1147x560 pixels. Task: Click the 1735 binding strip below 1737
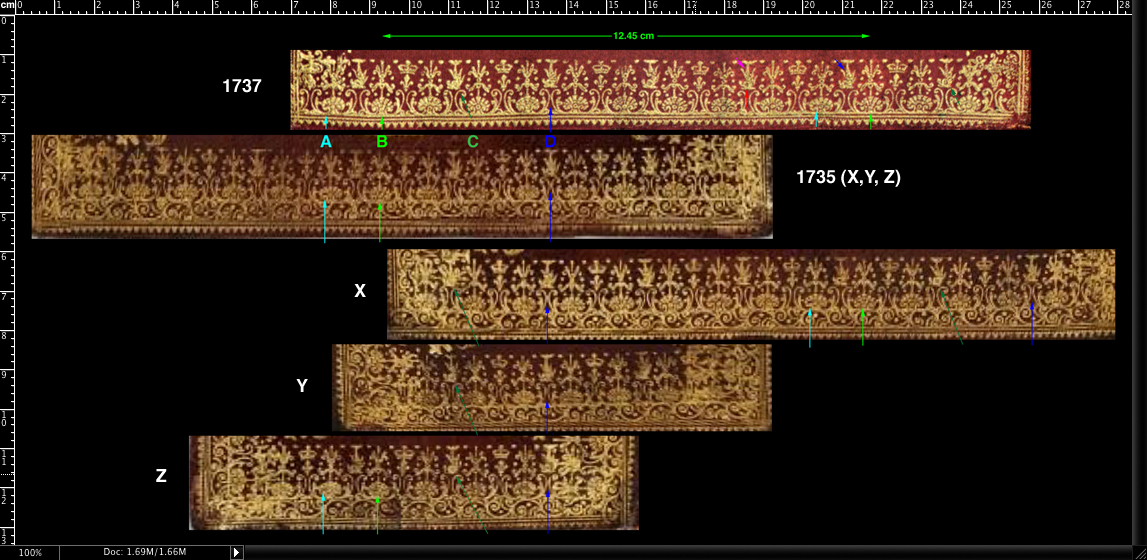(x=402, y=186)
